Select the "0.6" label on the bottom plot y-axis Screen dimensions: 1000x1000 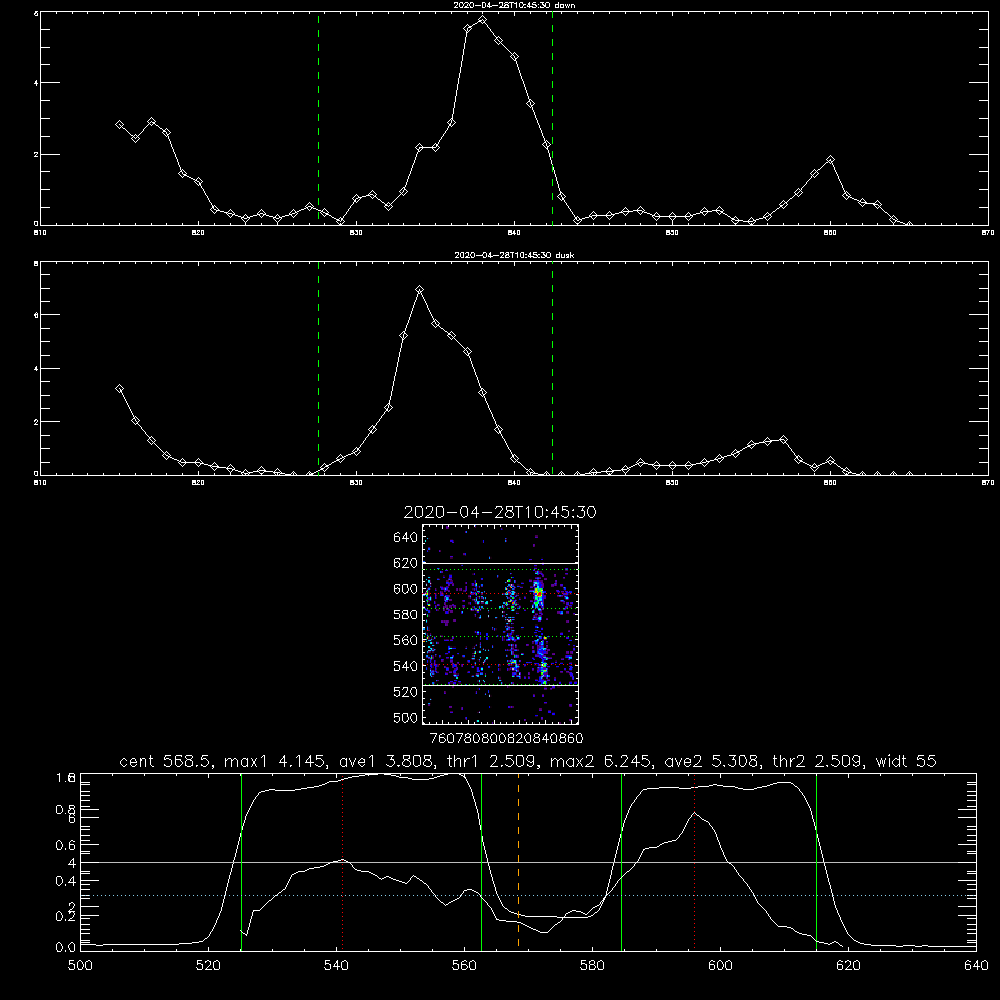[66, 845]
